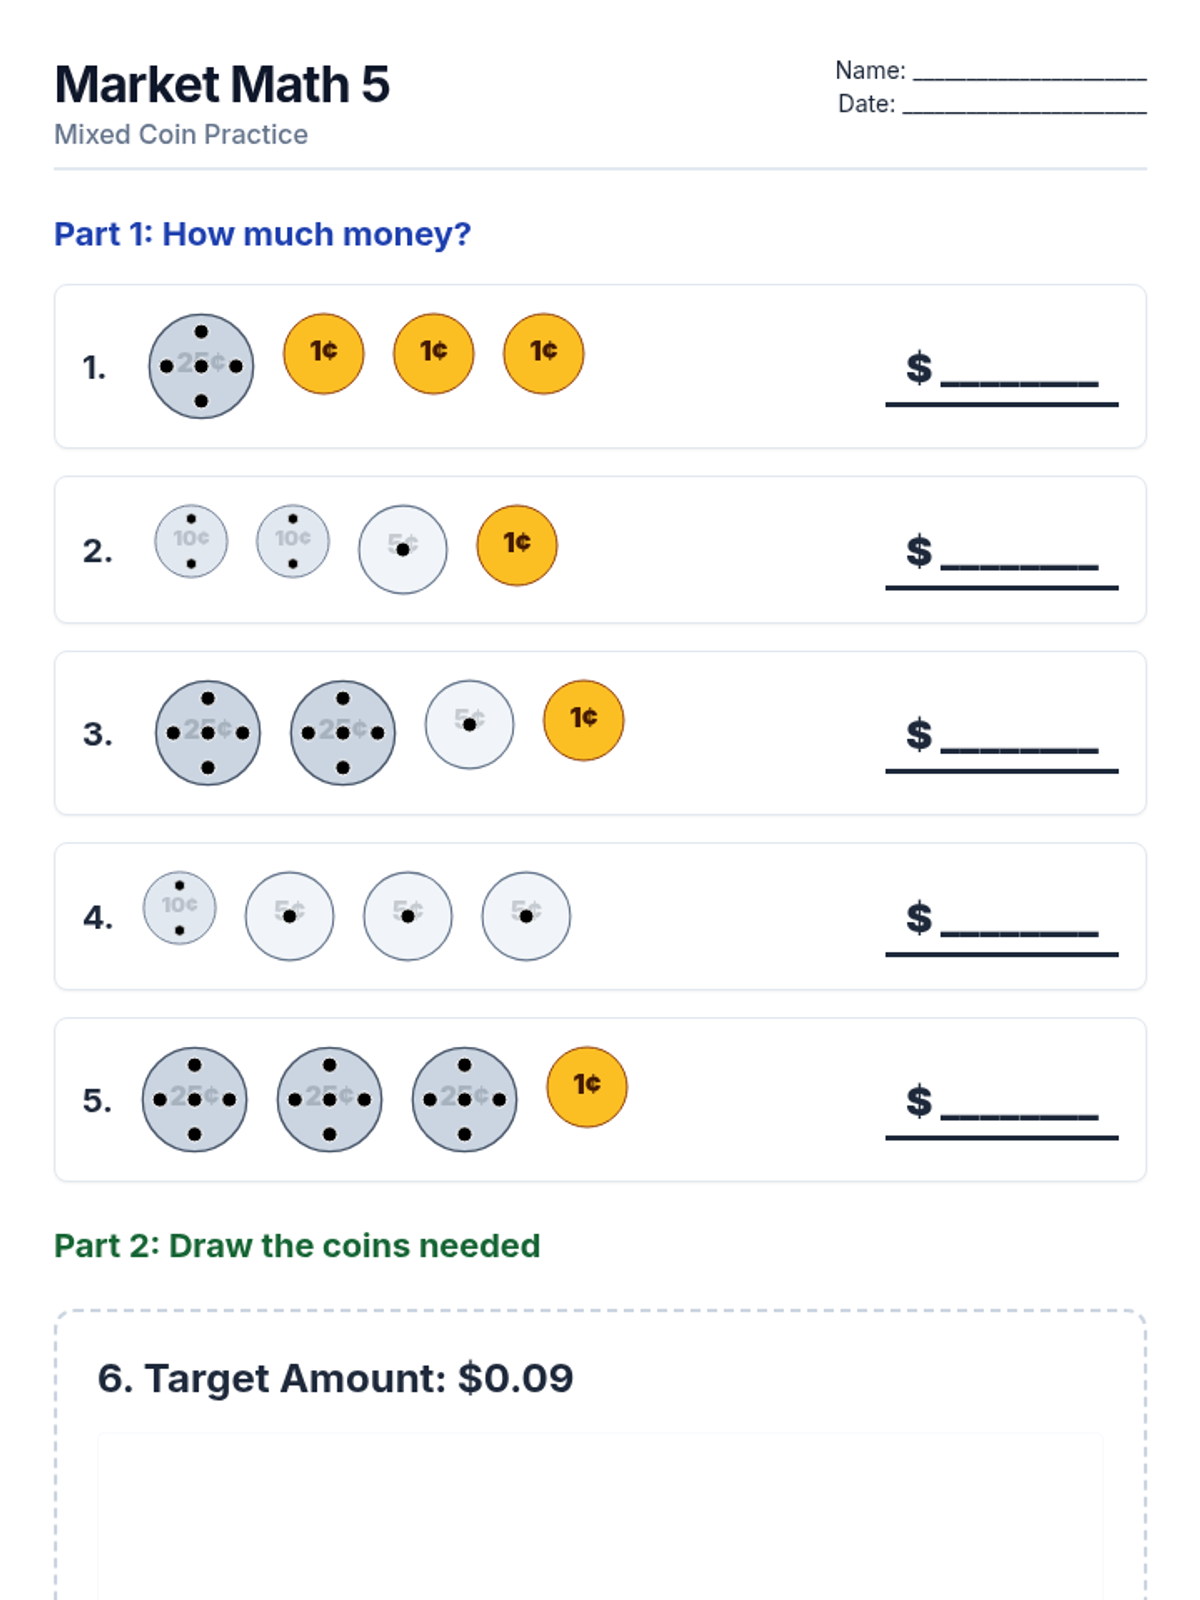
Task: Click the 'Market Math 5' title
Action: click(x=222, y=85)
